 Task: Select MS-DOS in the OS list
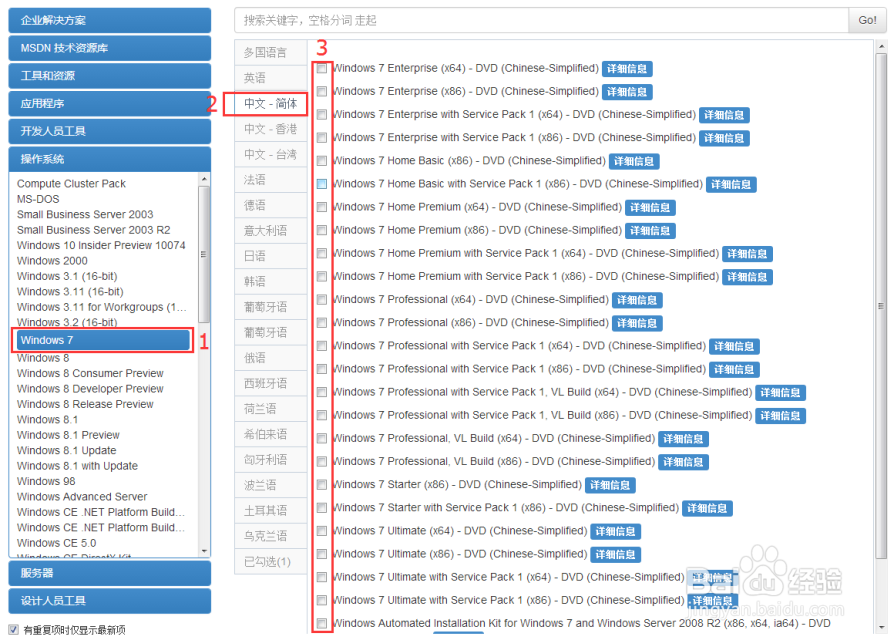tap(38, 199)
